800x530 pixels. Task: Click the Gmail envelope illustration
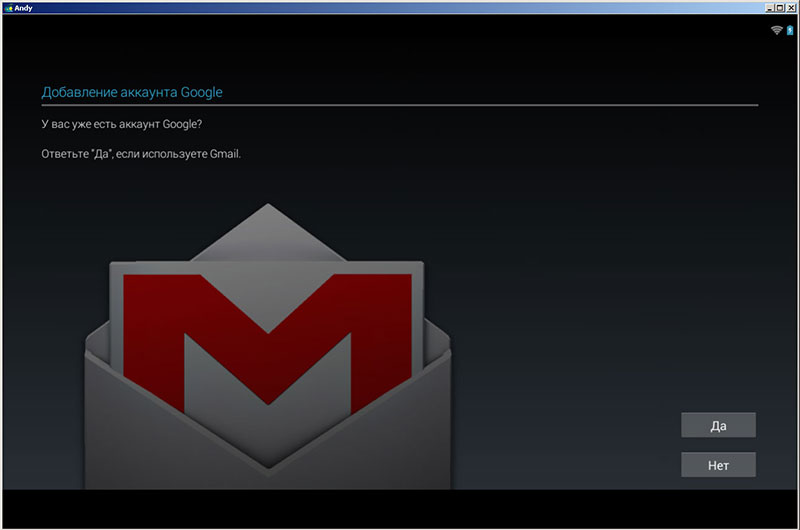(x=268, y=346)
